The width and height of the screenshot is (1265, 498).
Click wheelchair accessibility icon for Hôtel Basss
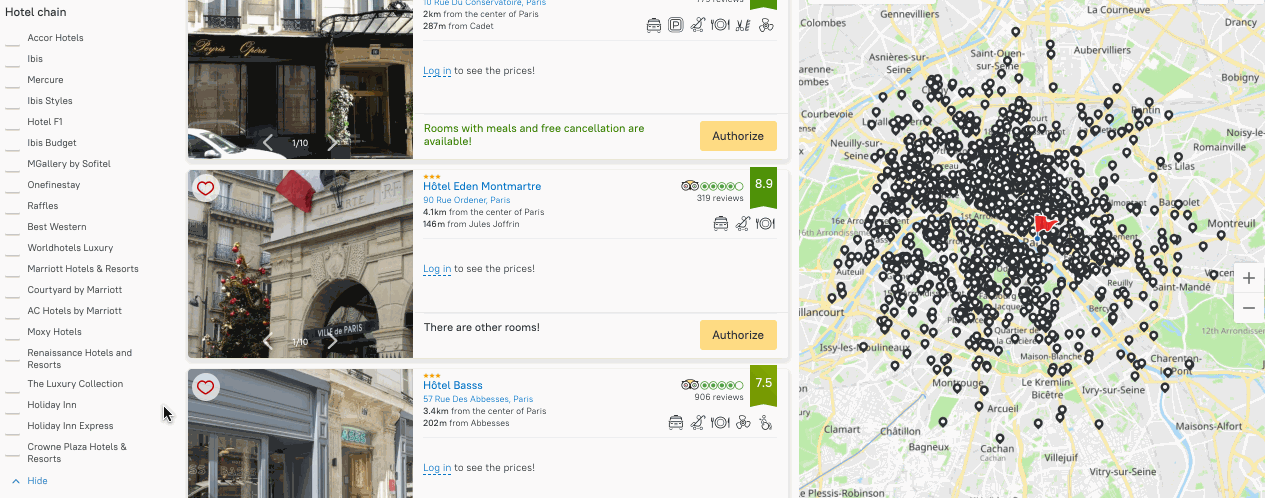click(x=766, y=423)
